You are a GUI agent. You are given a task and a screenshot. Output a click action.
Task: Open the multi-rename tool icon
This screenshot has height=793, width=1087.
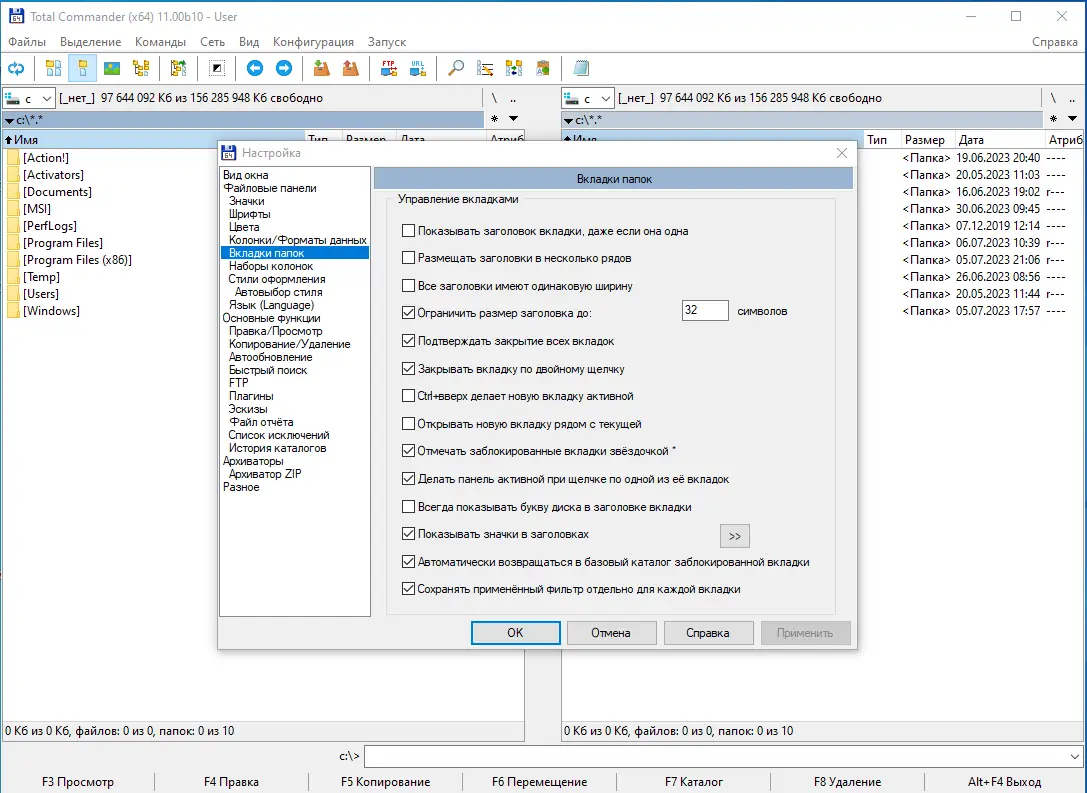(485, 68)
